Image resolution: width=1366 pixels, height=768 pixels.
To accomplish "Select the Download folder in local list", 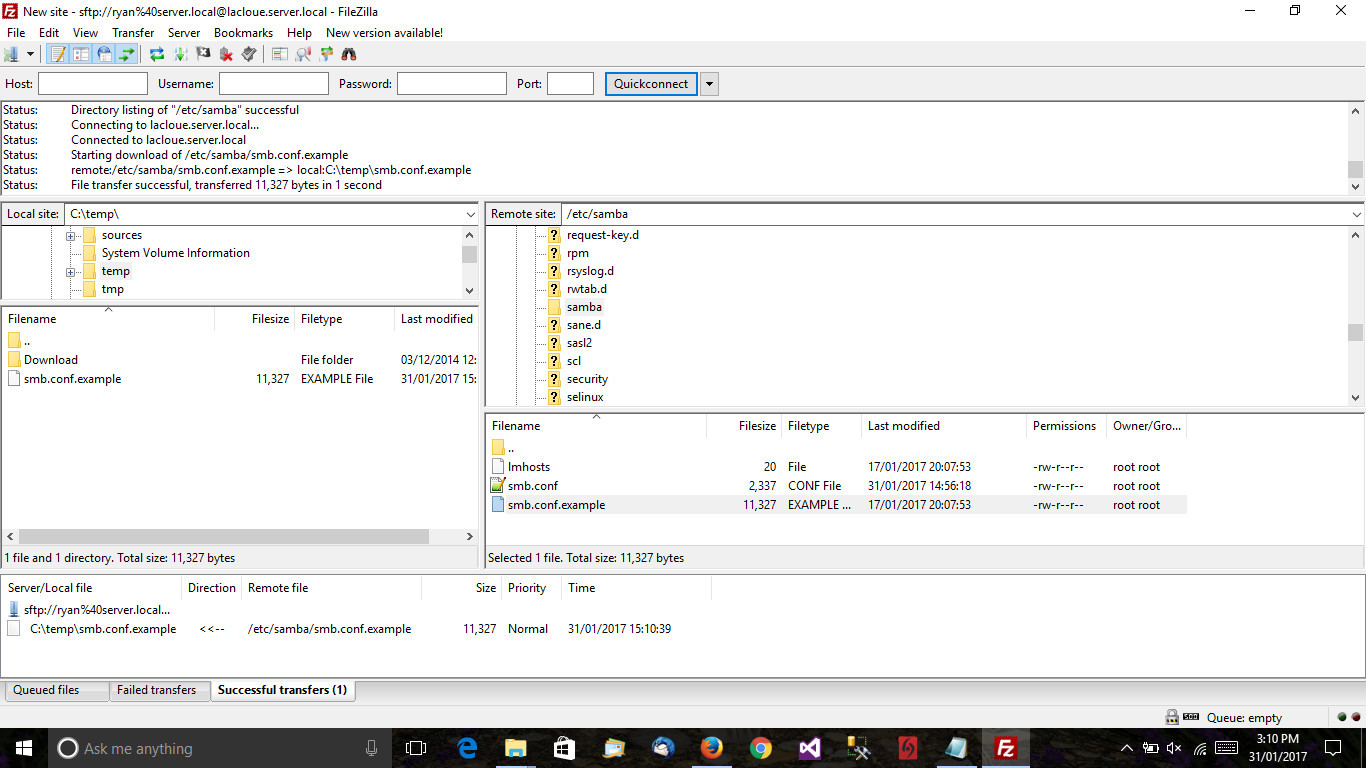I will (50, 360).
